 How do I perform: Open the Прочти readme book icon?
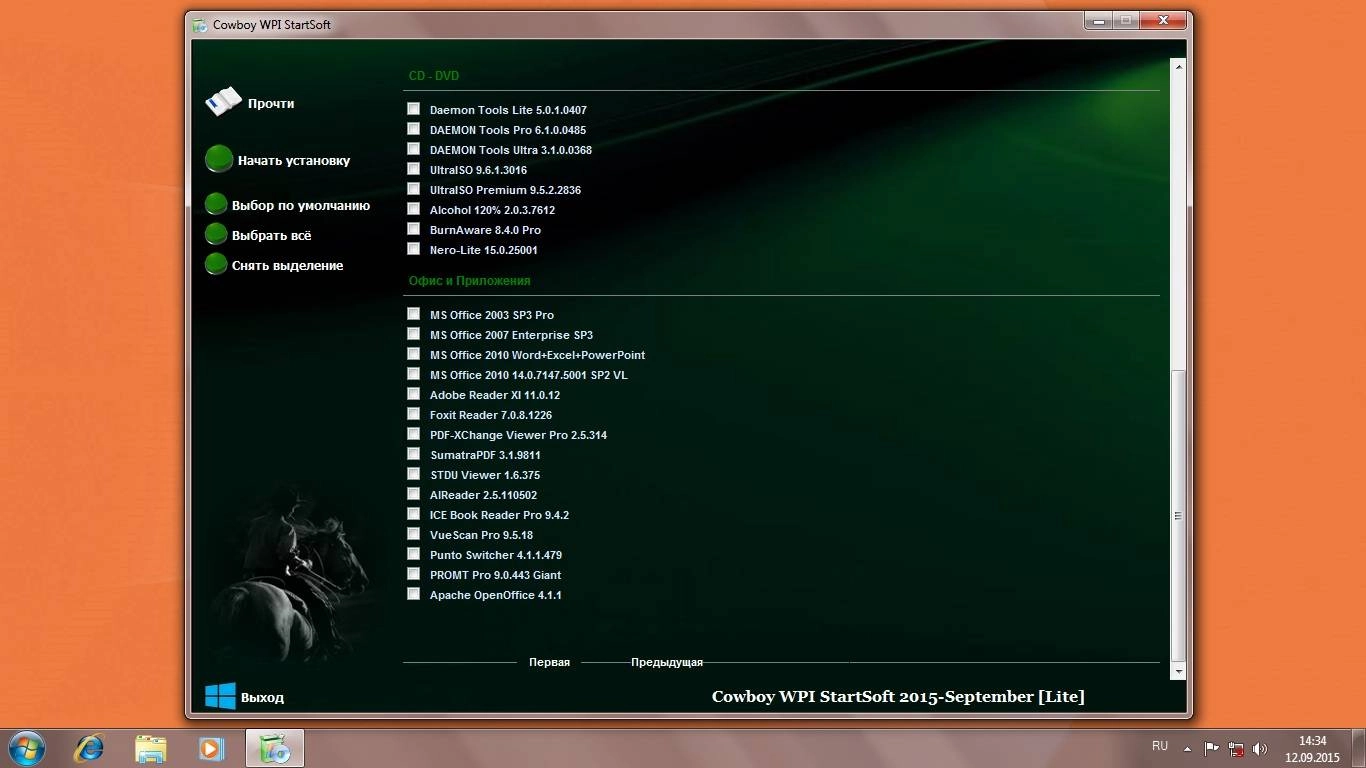[224, 102]
